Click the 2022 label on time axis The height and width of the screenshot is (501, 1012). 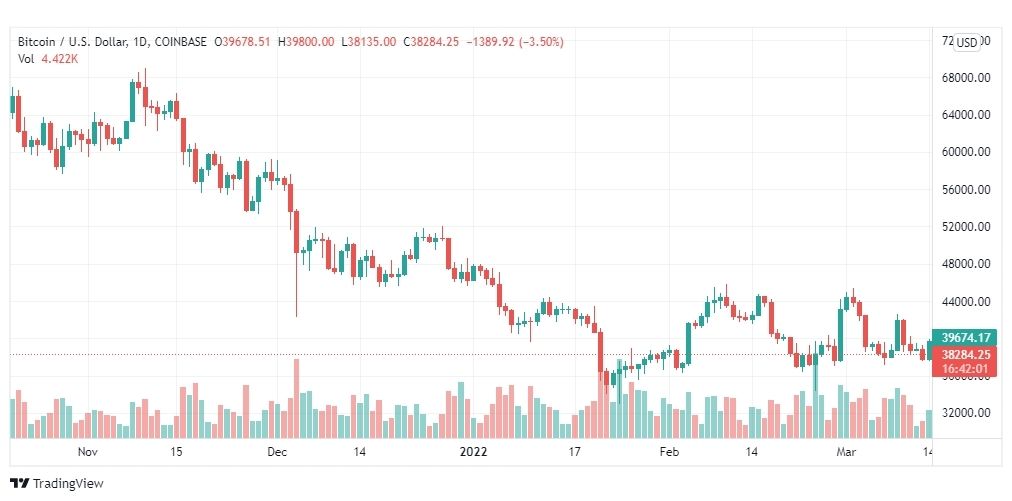pos(473,452)
